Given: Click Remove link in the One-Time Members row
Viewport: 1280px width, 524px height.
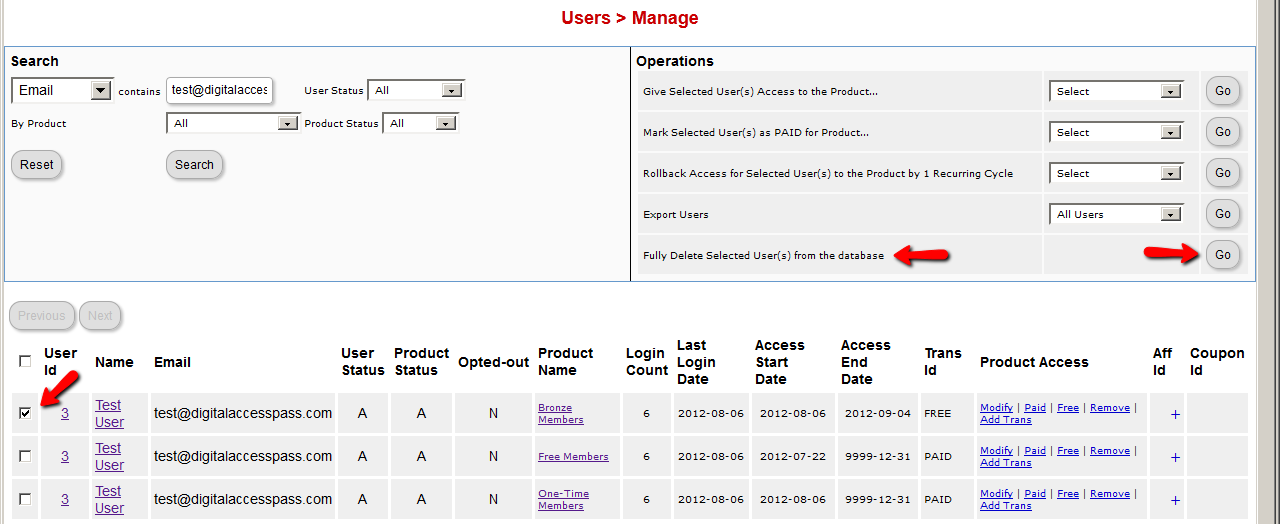Looking at the screenshot, I should click(1109, 494).
